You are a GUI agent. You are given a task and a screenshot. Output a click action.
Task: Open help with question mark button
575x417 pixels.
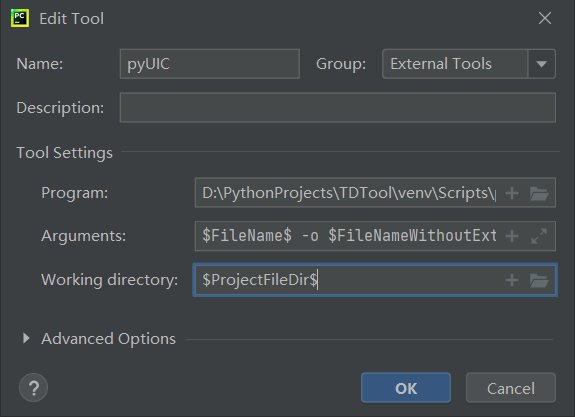[x=33, y=388]
